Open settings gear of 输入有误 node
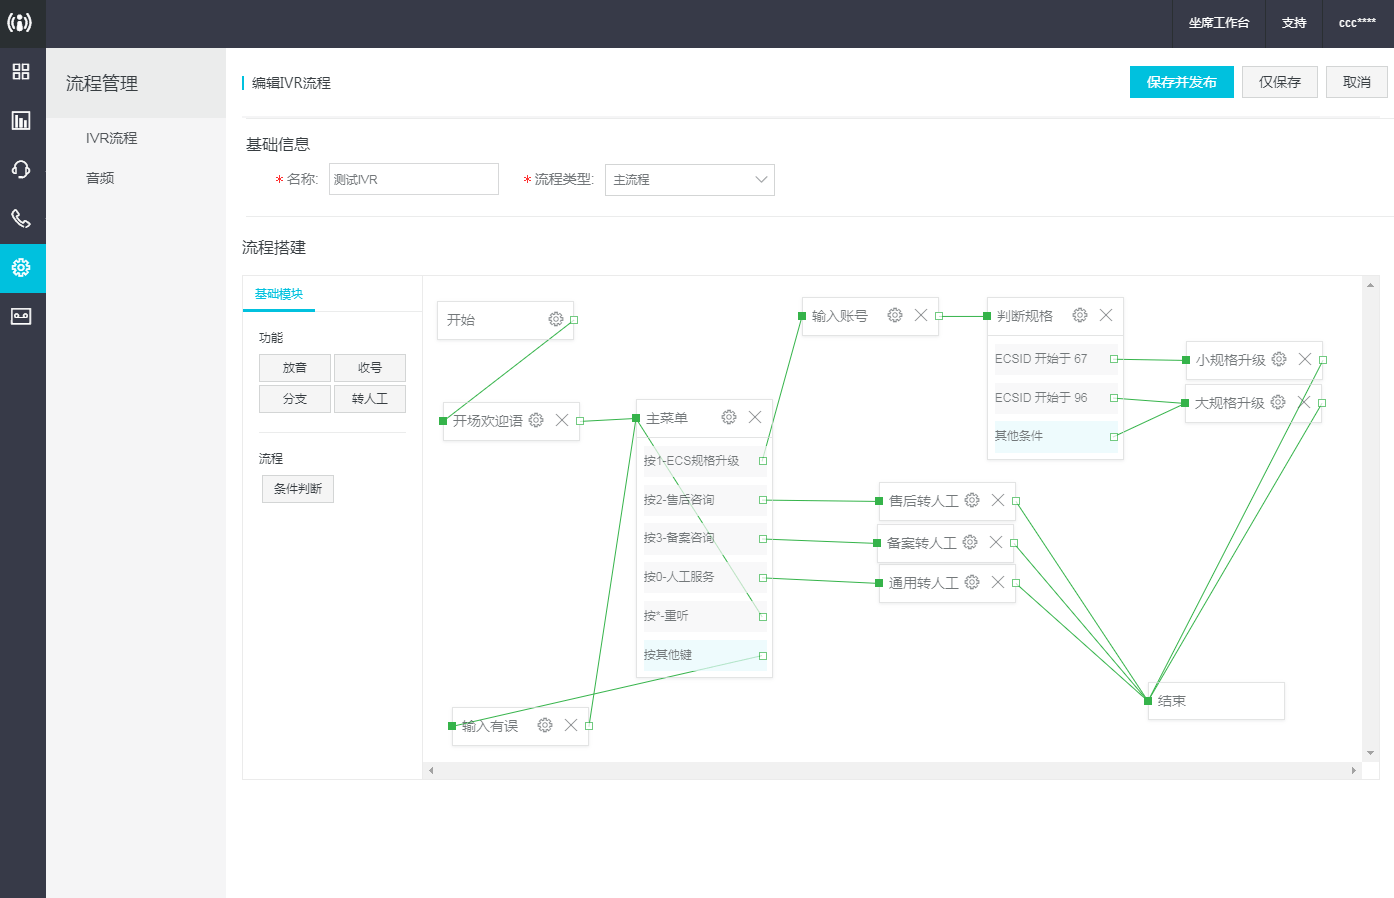 tap(545, 725)
